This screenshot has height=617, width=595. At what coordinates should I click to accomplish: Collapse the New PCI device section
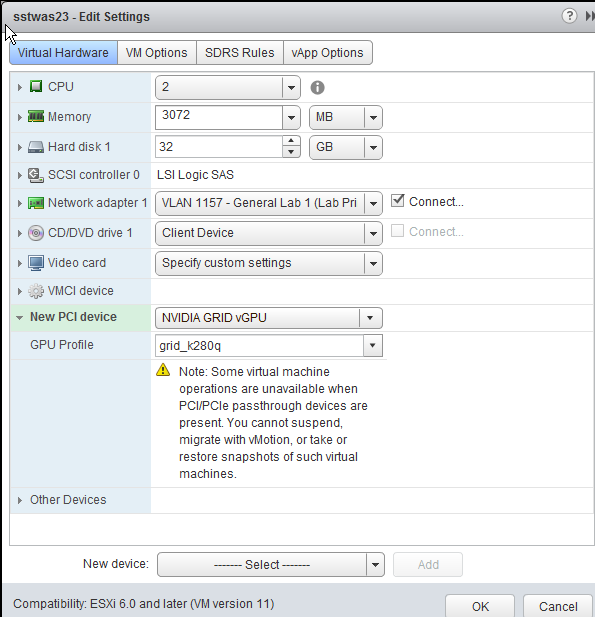[19, 317]
